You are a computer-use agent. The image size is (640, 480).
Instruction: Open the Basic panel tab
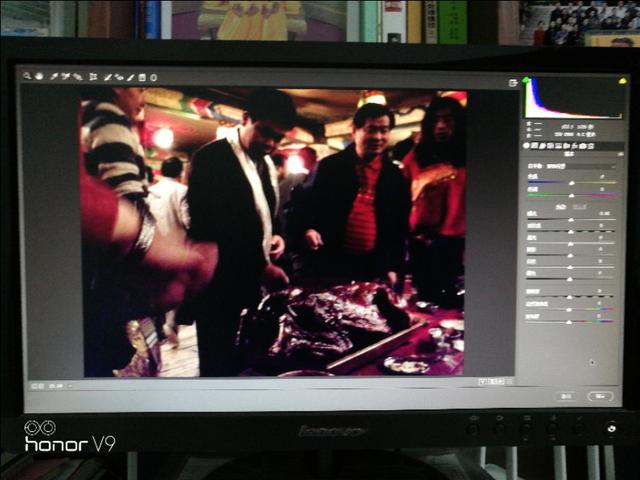(x=526, y=146)
